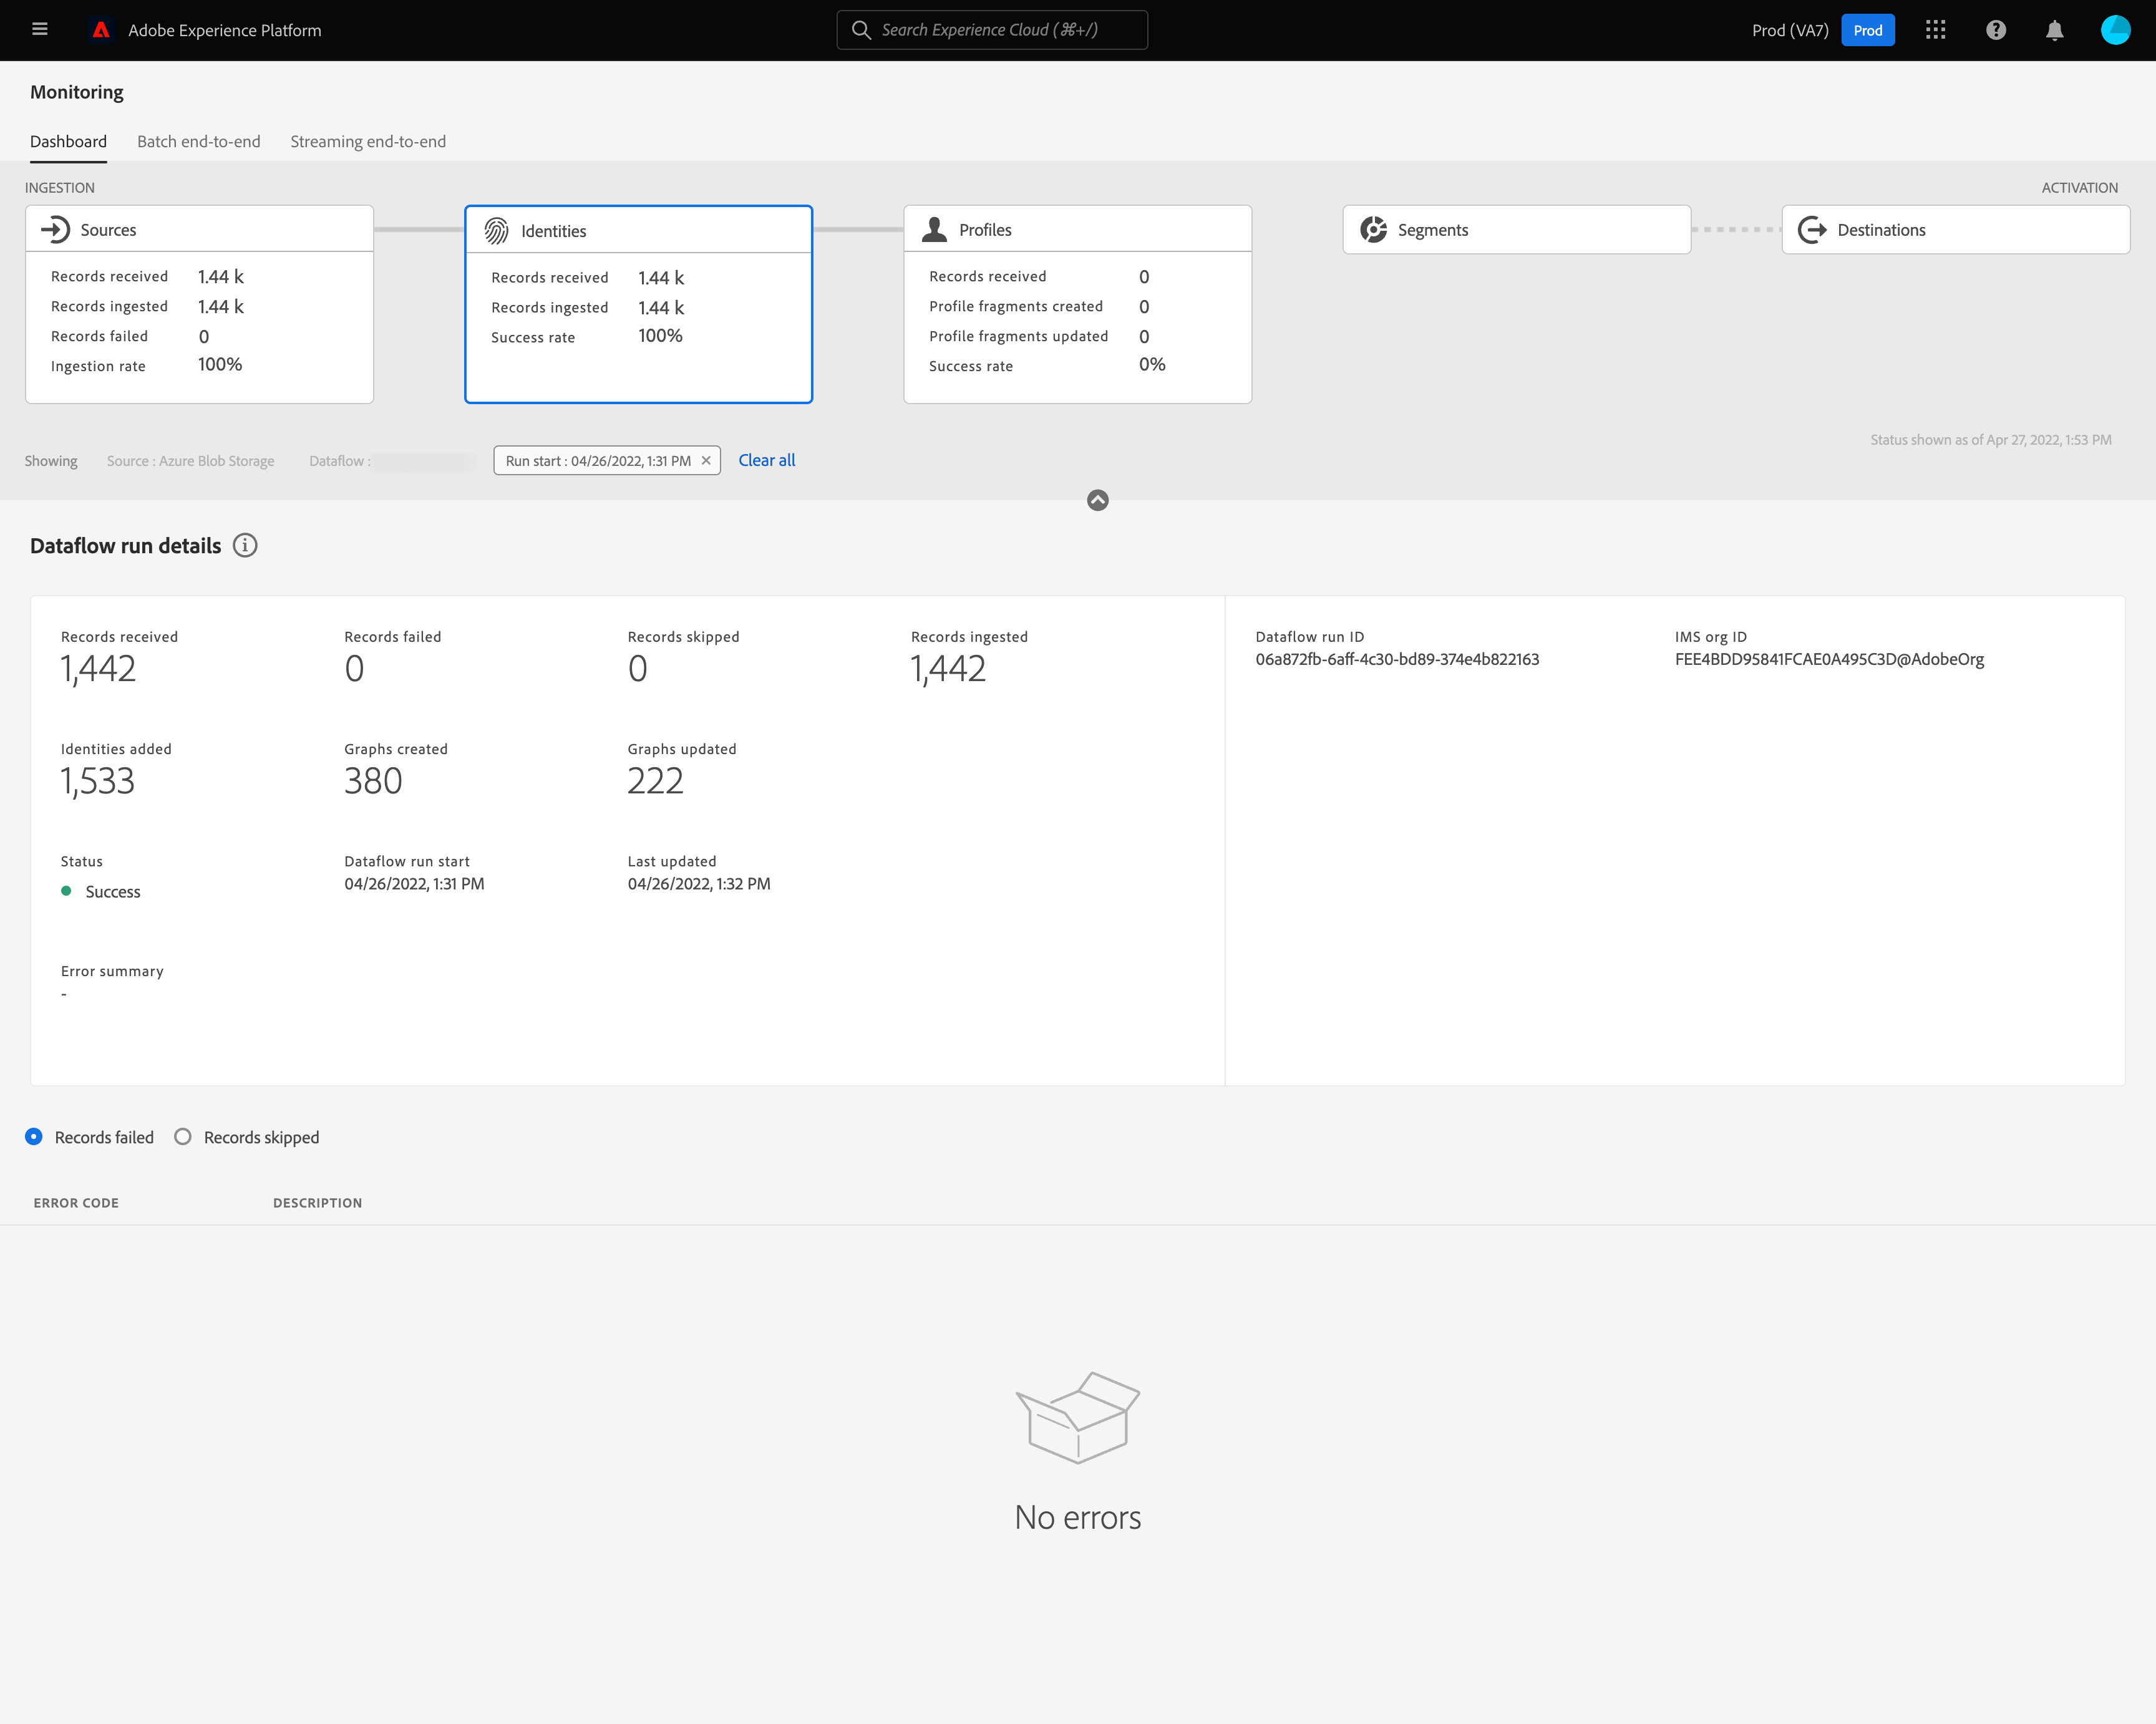Click the Search Experience Cloud field
Image resolution: width=2156 pixels, height=1724 pixels.
(992, 30)
